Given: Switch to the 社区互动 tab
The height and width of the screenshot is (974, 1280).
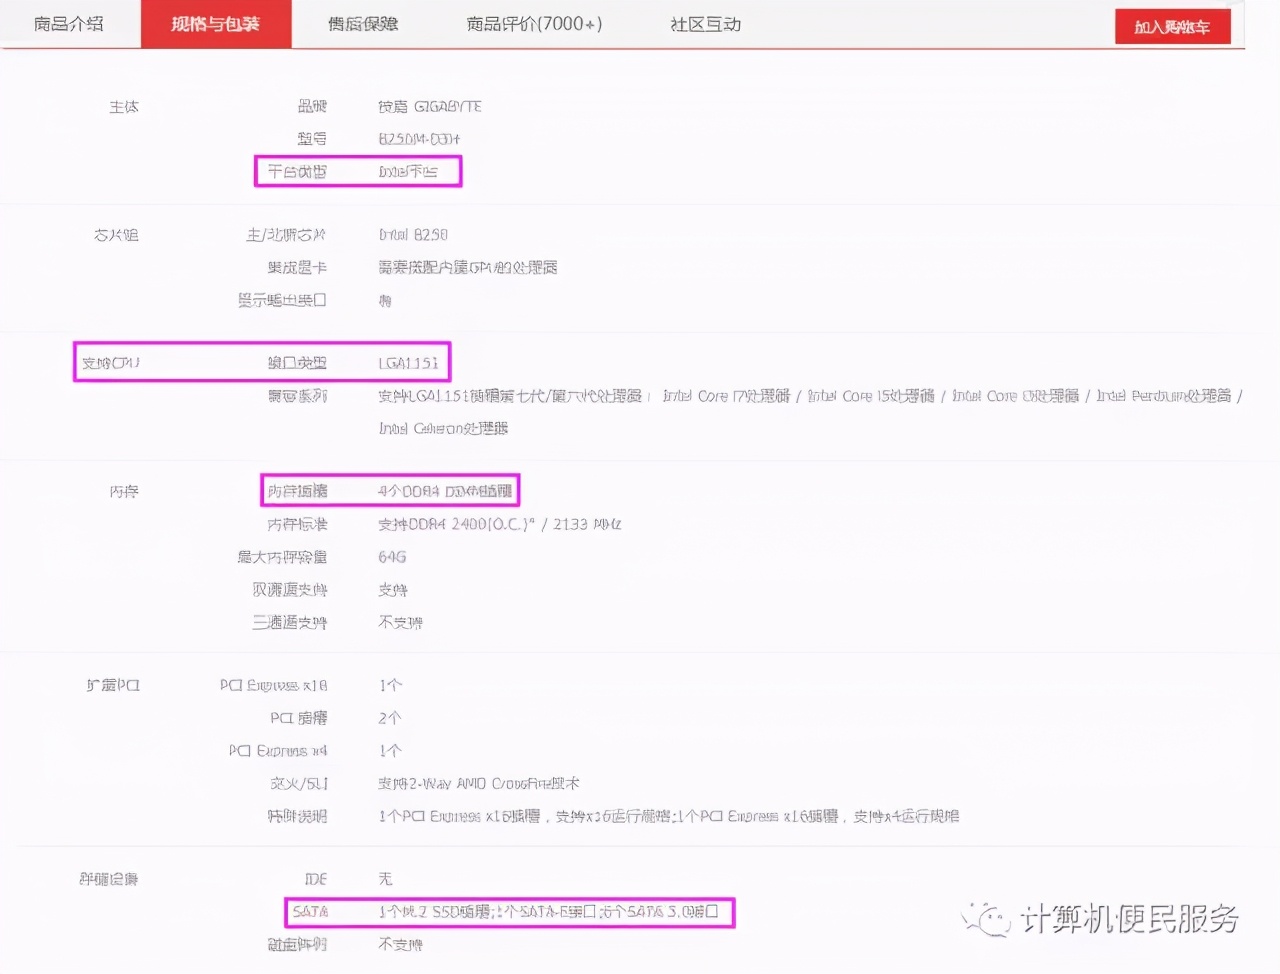Looking at the screenshot, I should click(703, 25).
